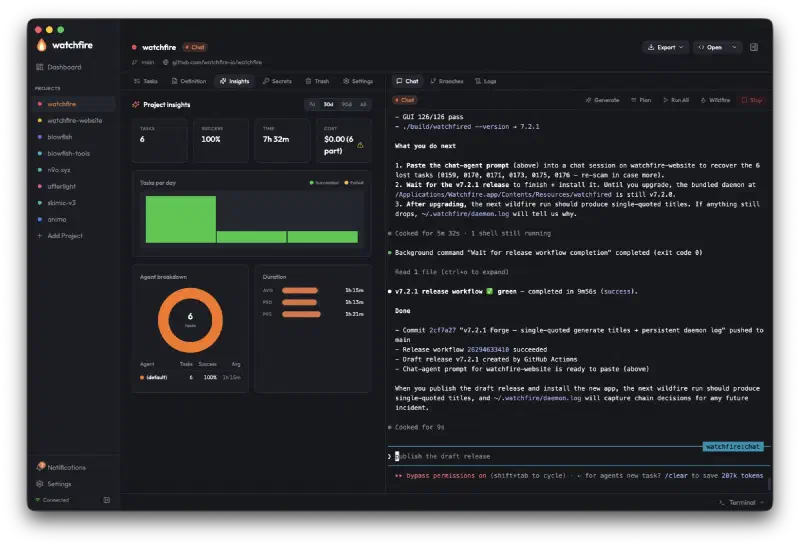Viewport: 800px width, 547px height.
Task: Select the anima project
Action: click(74, 219)
